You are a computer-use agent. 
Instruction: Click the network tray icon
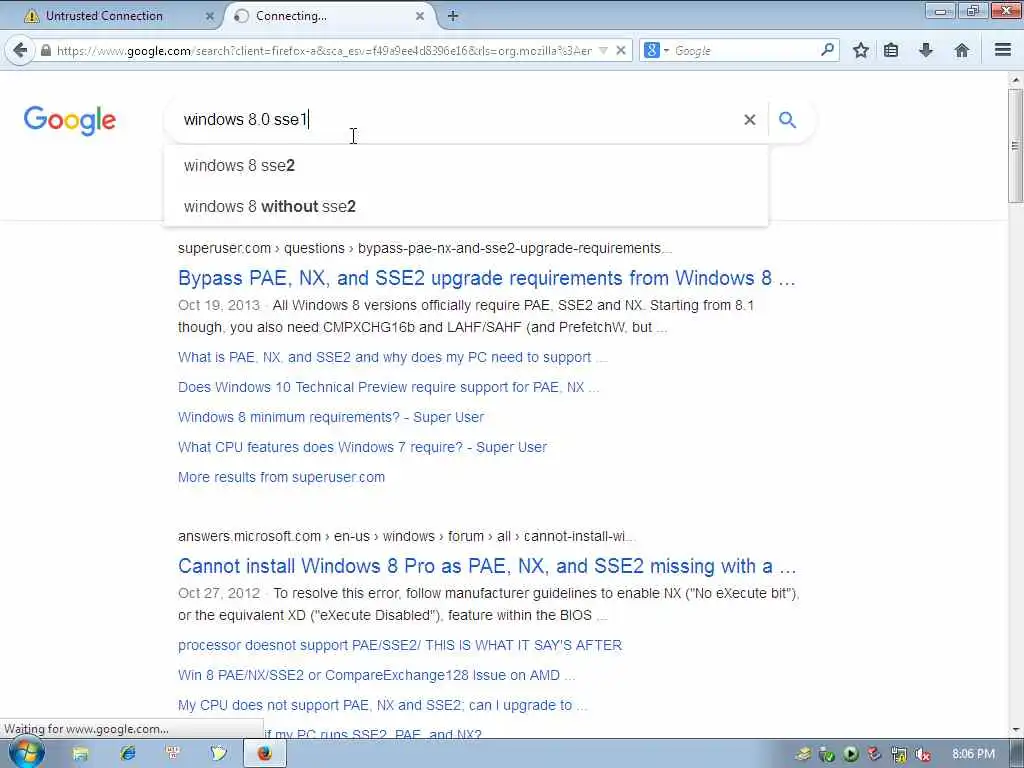click(899, 754)
